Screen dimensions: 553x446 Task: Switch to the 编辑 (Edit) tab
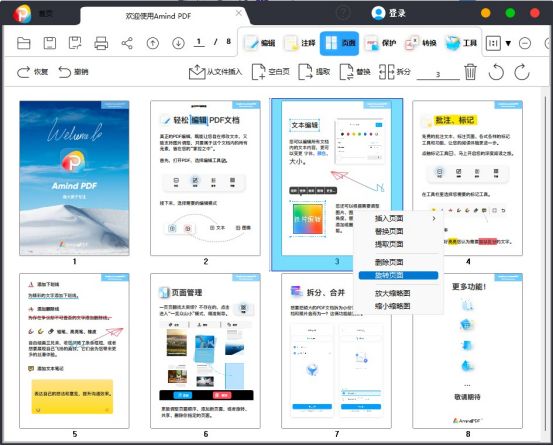[260, 43]
